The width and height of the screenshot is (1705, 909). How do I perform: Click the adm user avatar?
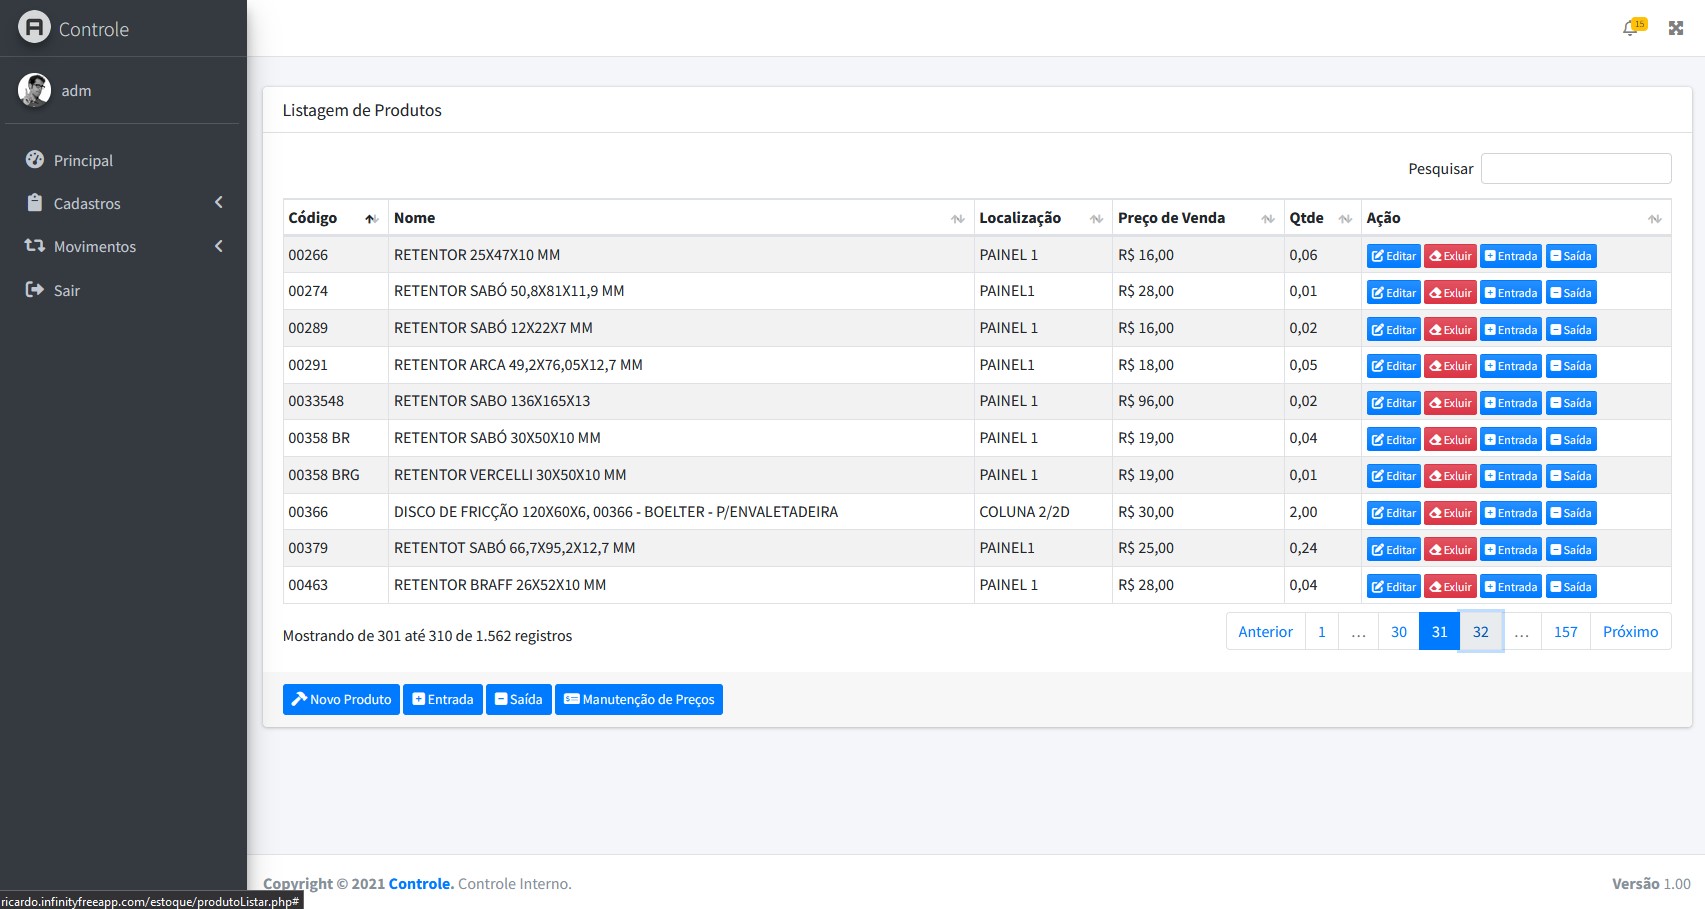click(x=34, y=90)
